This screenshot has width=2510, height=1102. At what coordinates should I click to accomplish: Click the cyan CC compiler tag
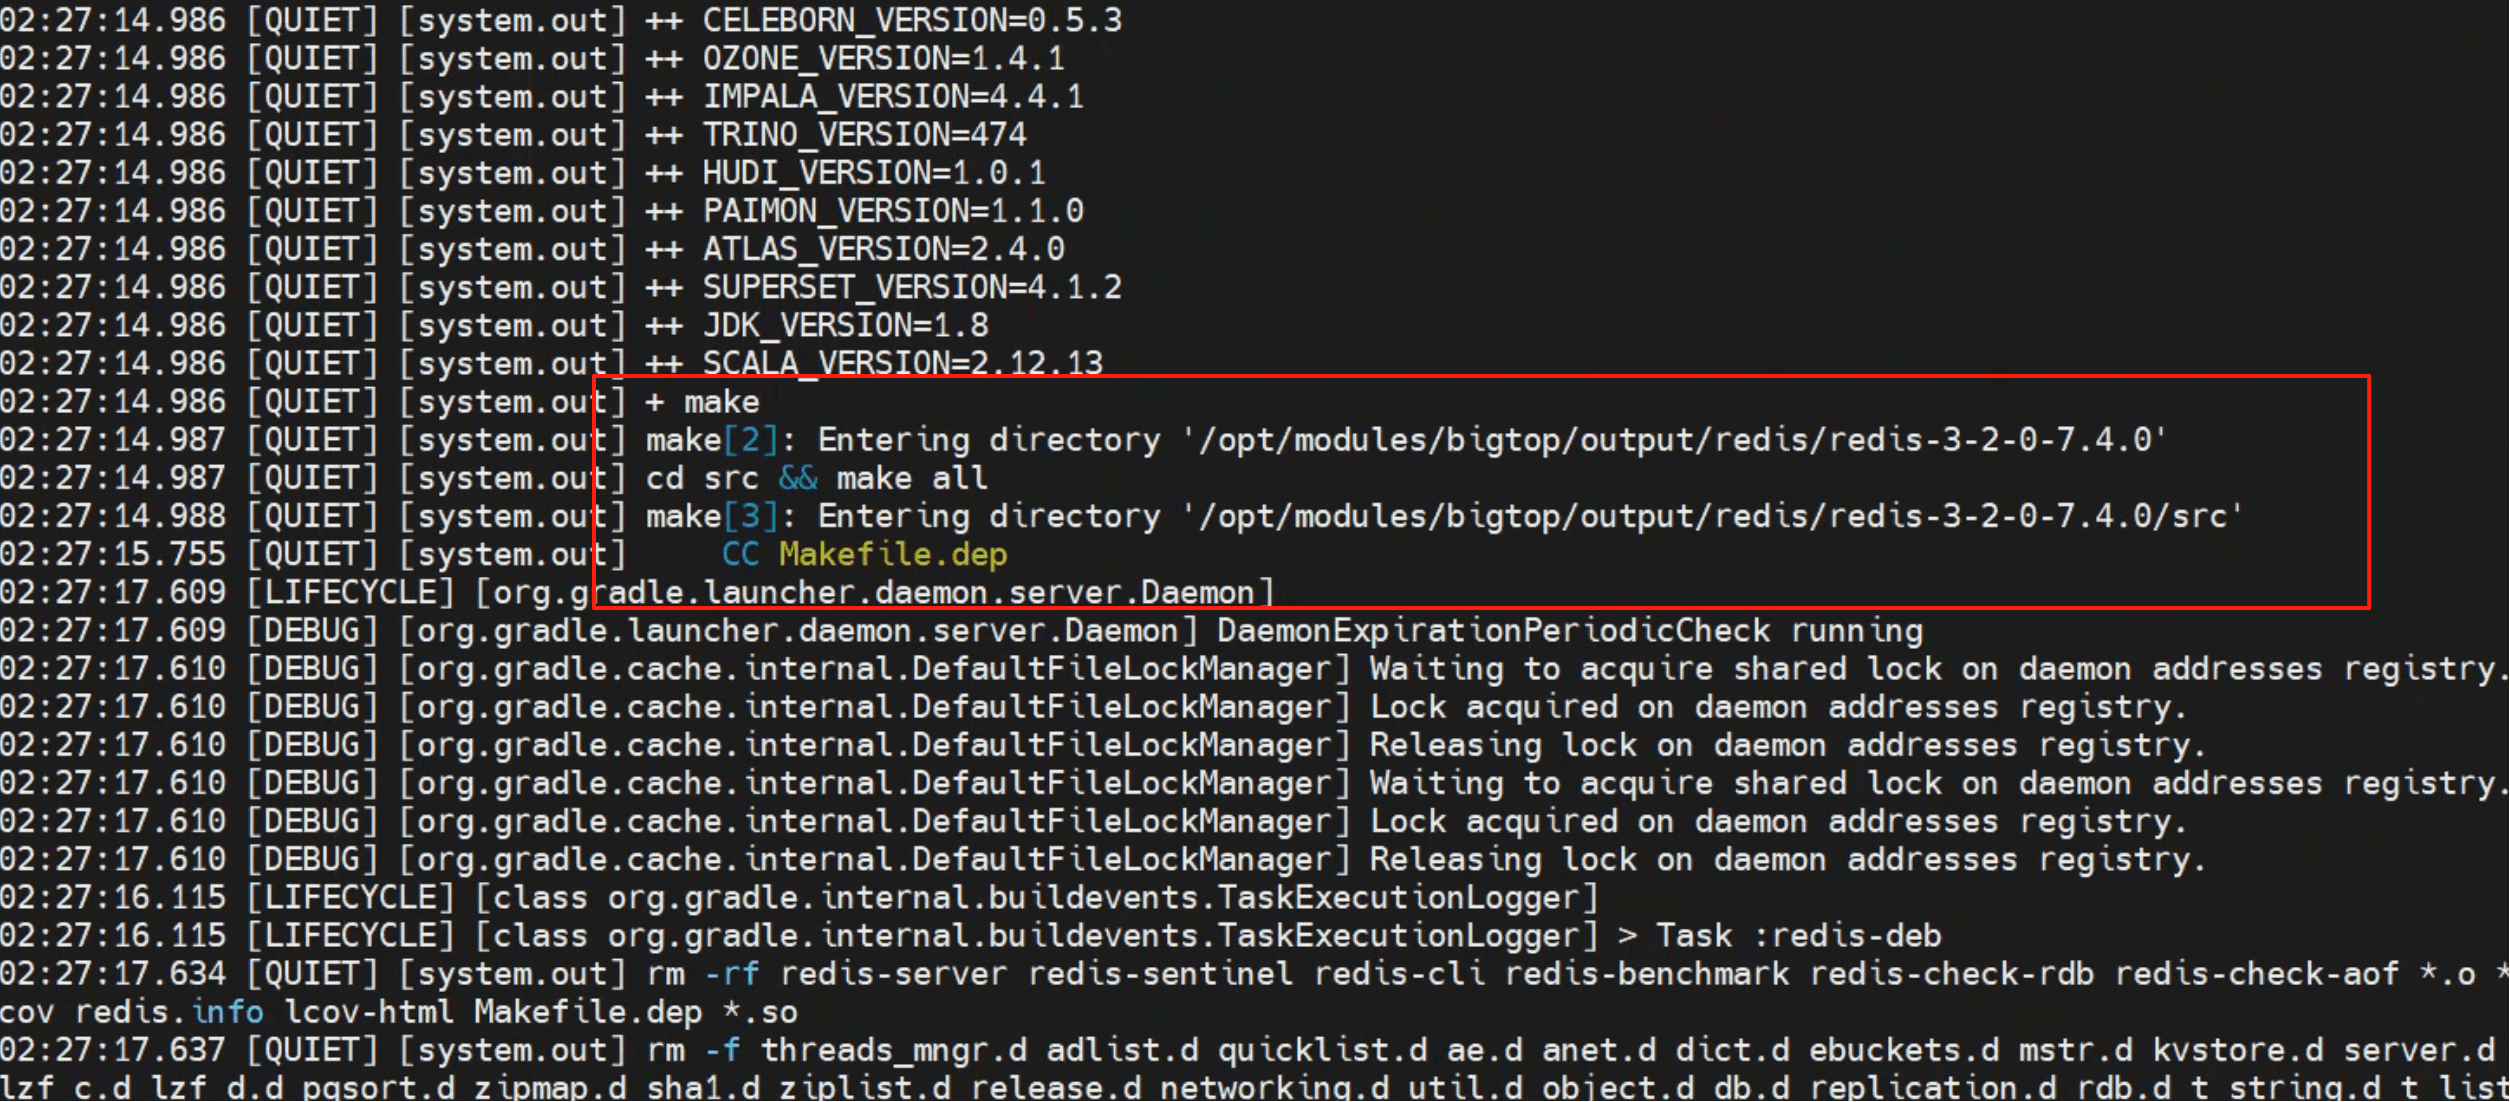point(740,554)
